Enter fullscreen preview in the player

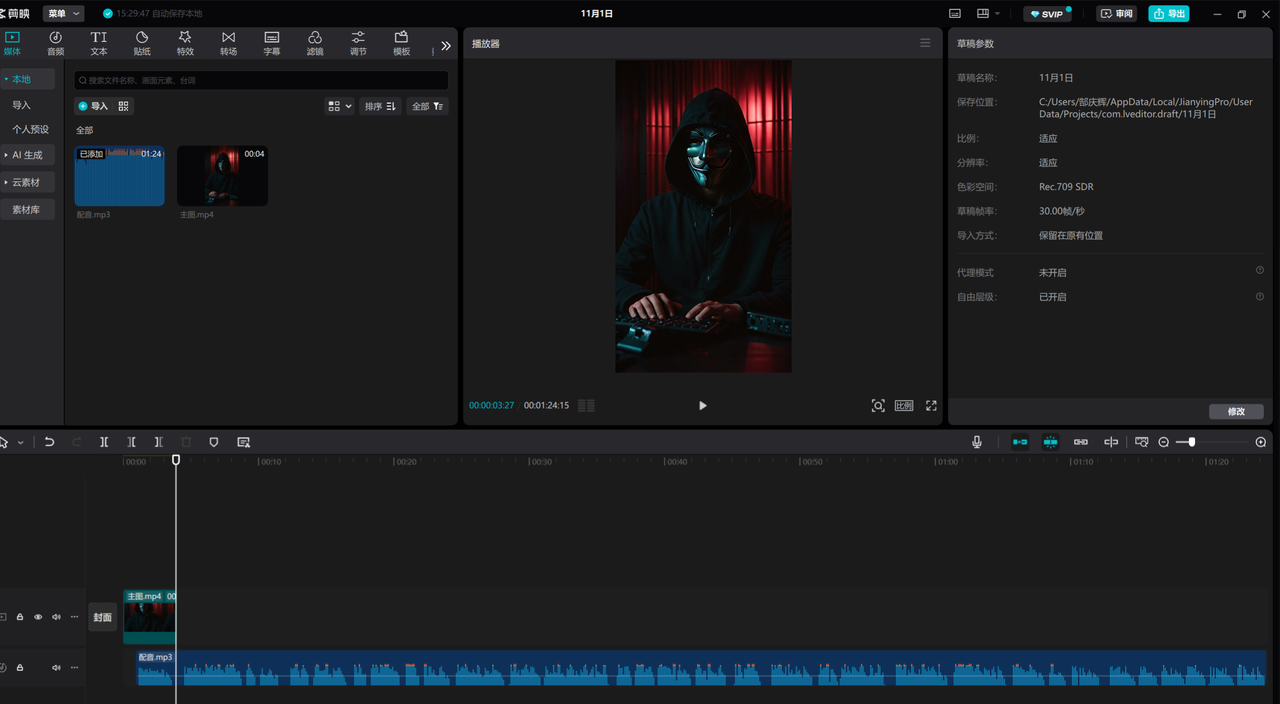click(x=931, y=405)
